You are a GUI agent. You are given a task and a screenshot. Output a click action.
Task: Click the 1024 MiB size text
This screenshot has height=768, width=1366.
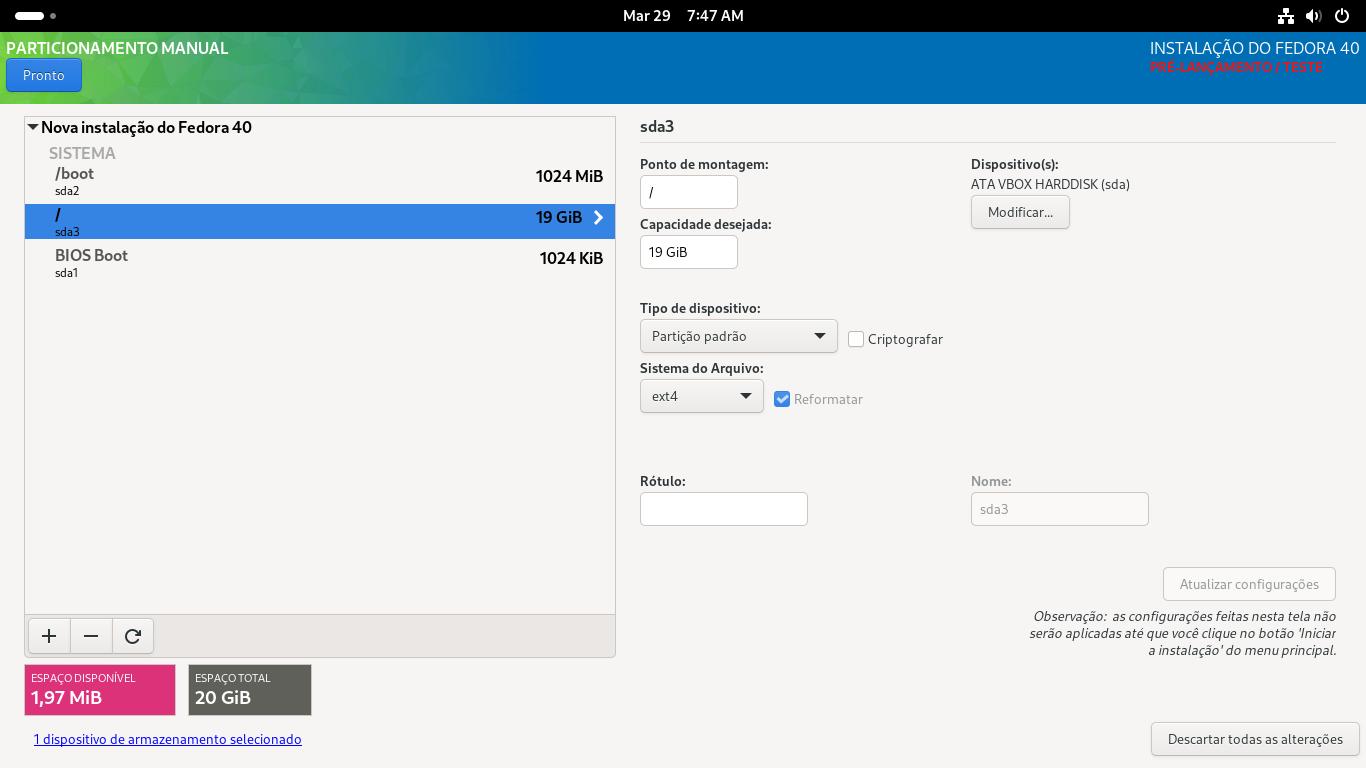point(569,176)
